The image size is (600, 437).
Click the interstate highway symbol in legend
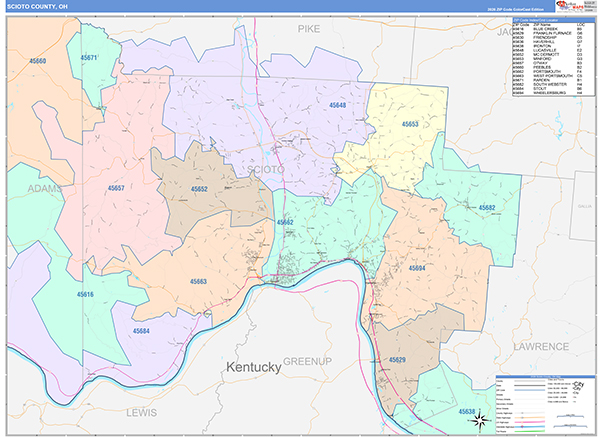pos(522,427)
